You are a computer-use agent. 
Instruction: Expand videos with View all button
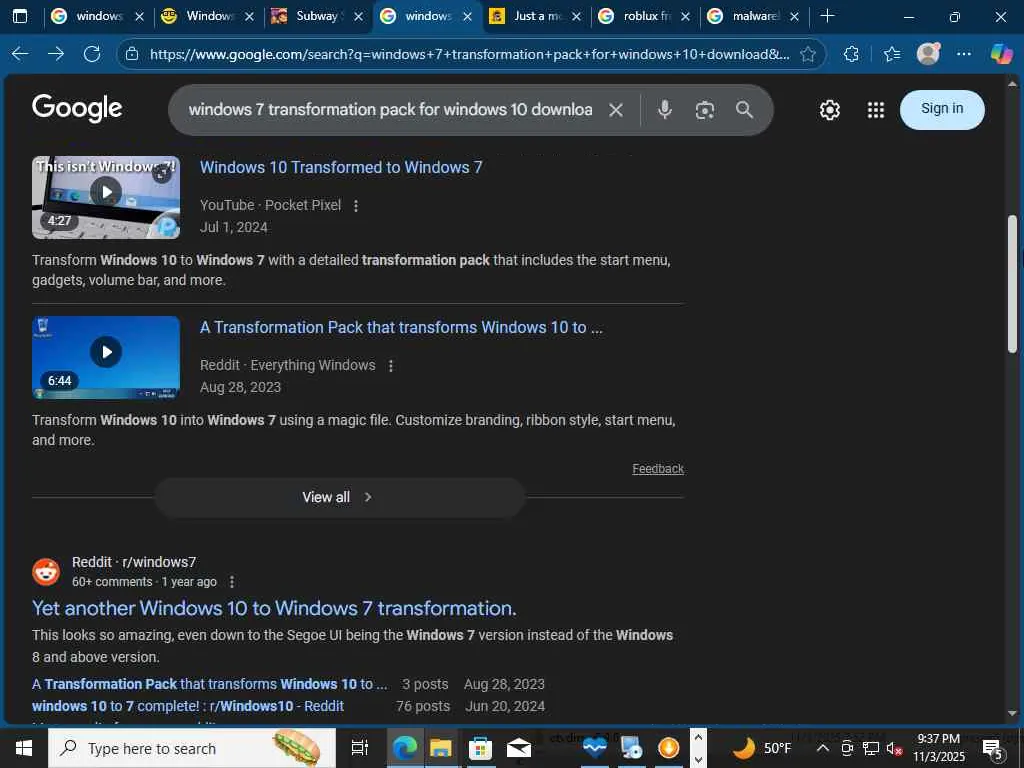(x=340, y=498)
